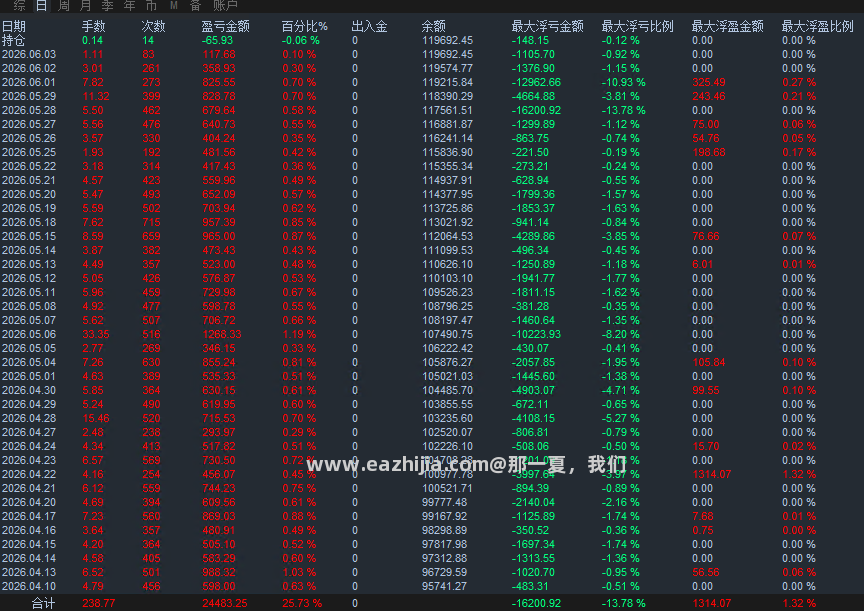Sort by the 最大浮亏金额 column header
This screenshot has width=864, height=611.
coord(547,26)
